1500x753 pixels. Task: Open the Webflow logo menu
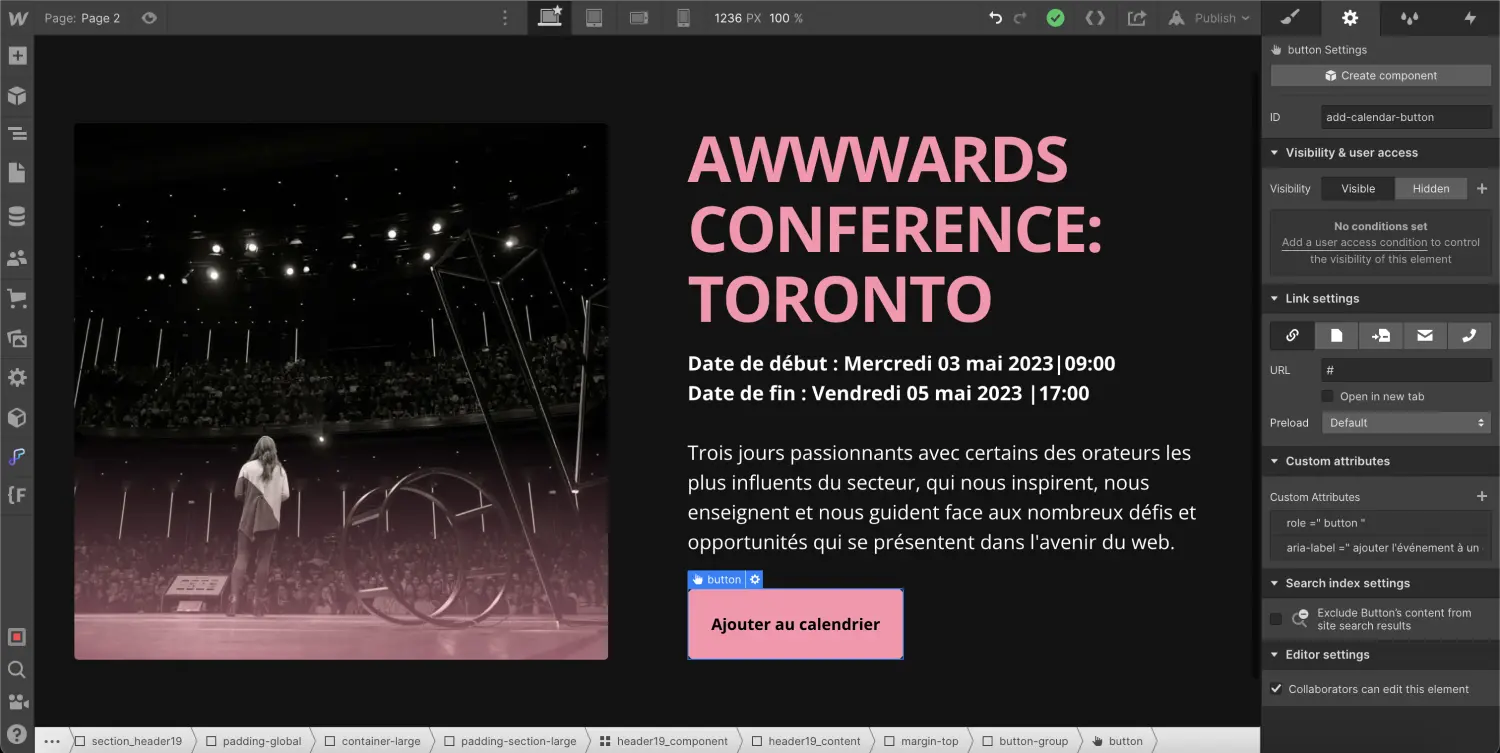17,18
